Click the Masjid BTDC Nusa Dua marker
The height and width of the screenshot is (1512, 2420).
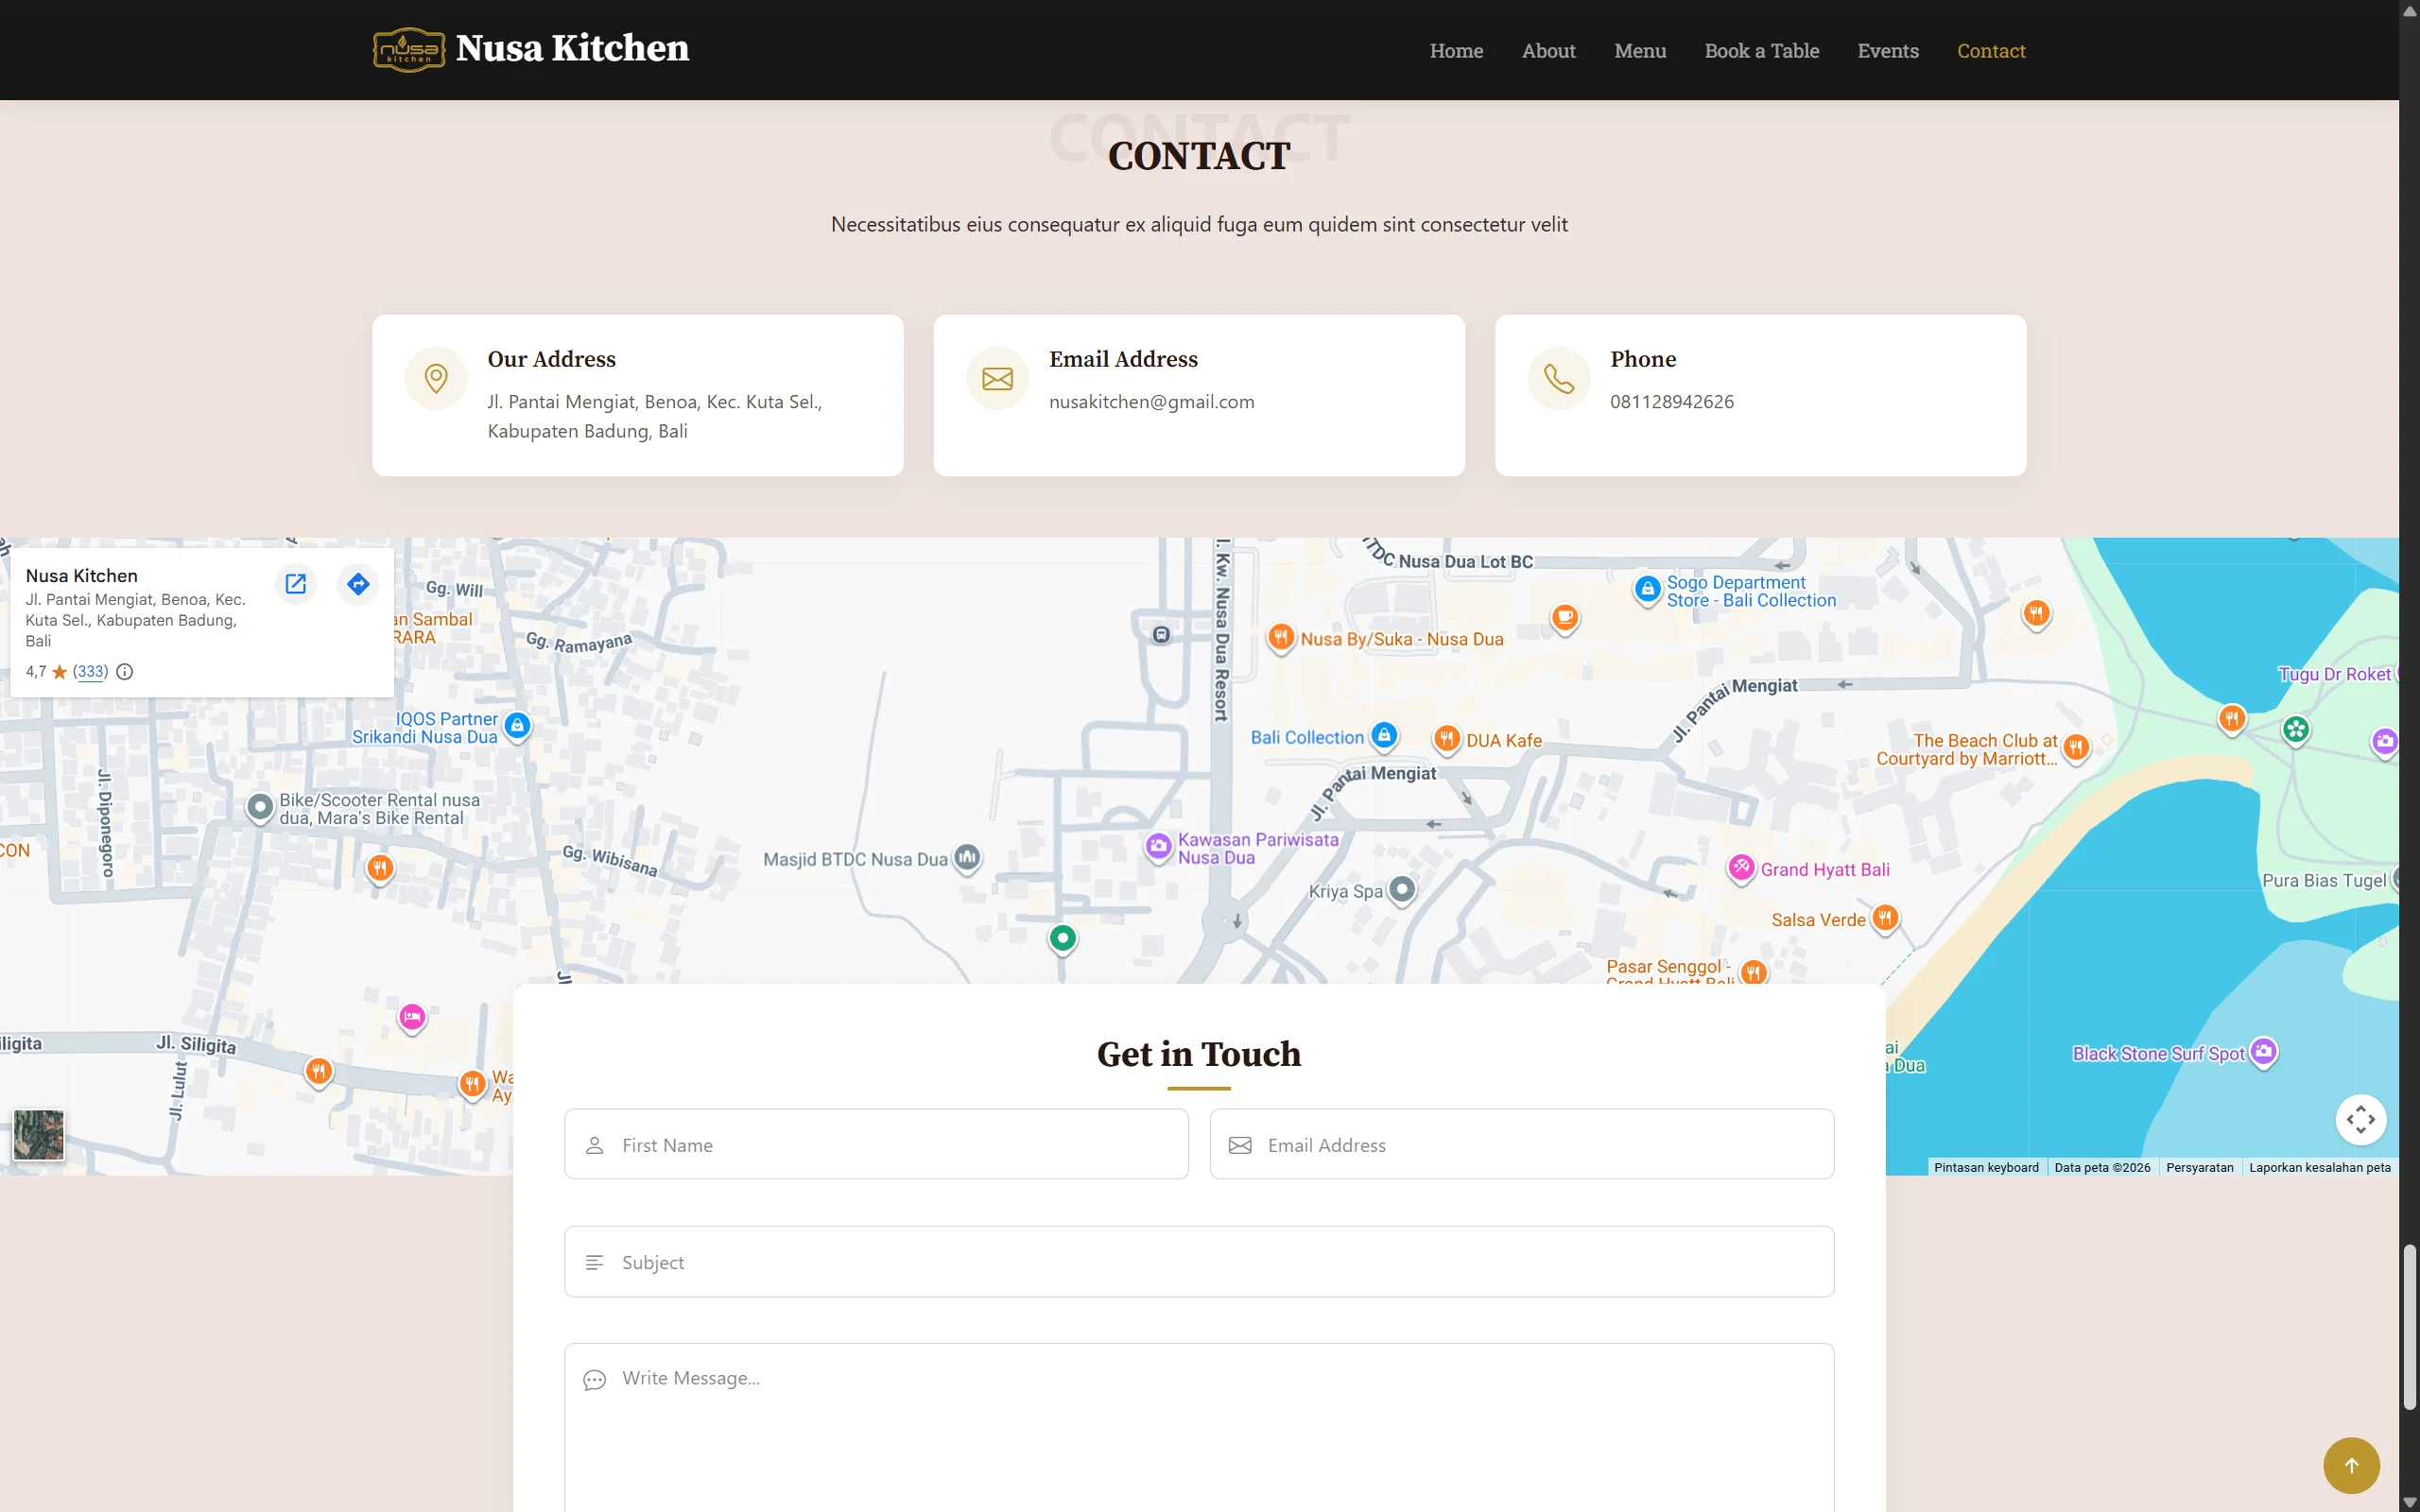point(966,857)
